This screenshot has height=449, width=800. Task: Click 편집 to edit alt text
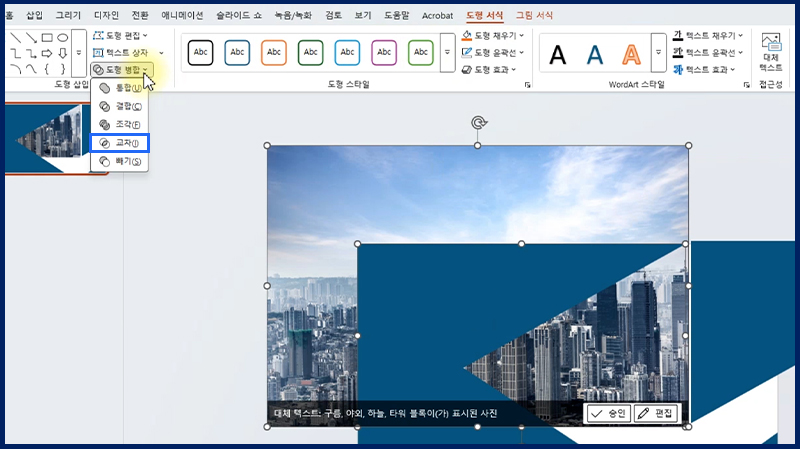[x=656, y=413]
